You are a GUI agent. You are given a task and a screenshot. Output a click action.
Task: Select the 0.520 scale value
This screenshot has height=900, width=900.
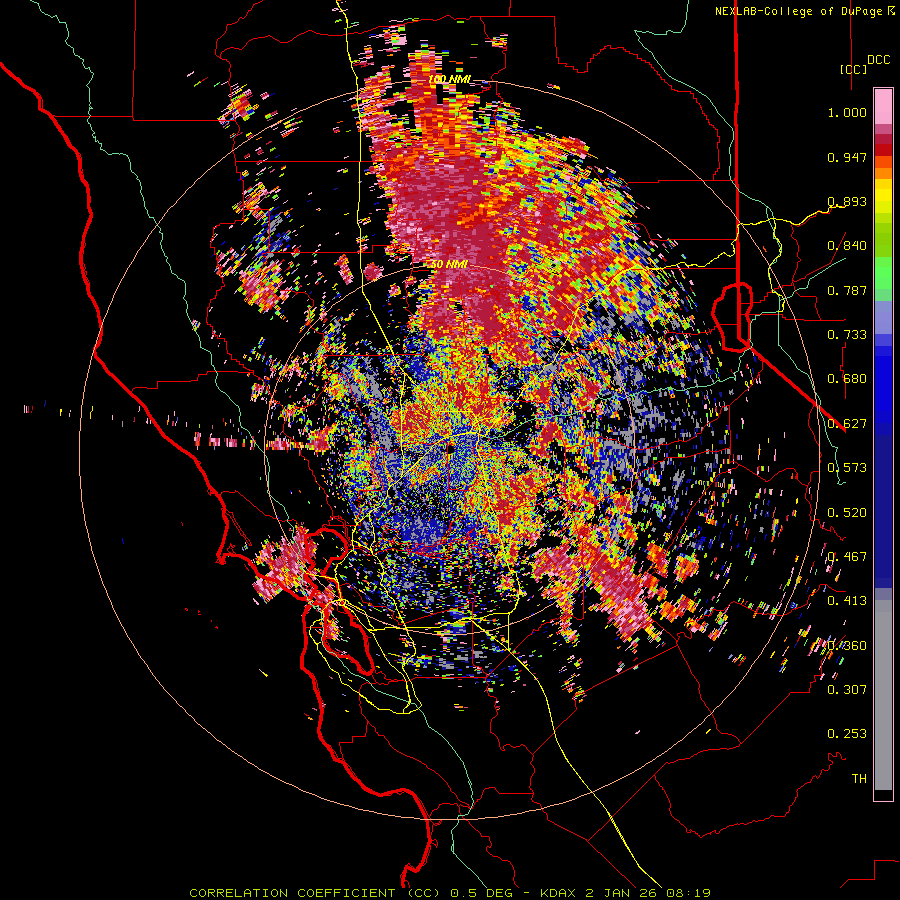click(x=847, y=513)
